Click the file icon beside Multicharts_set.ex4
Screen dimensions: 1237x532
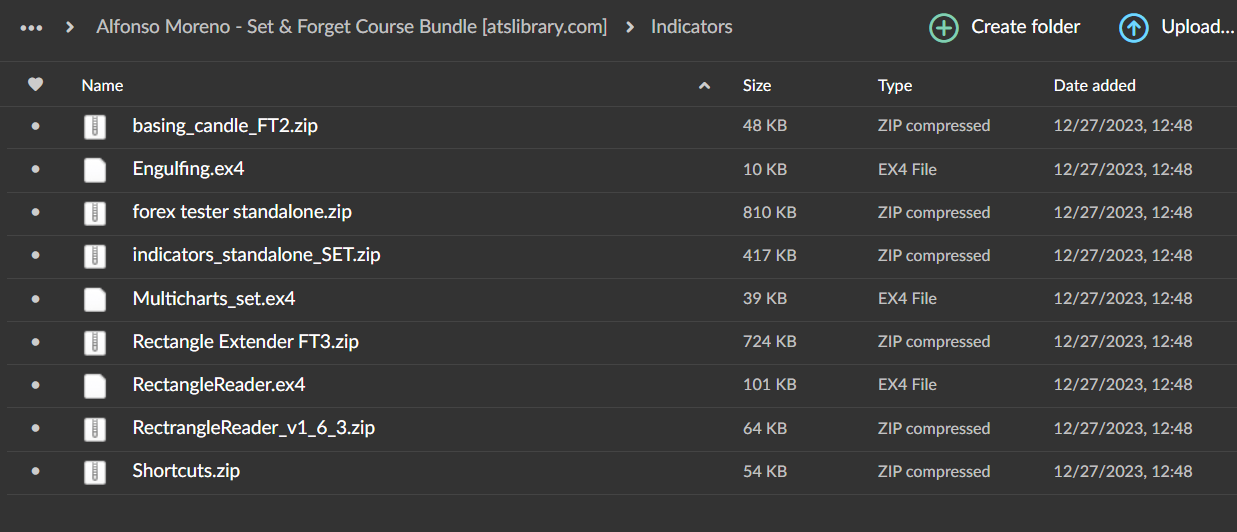click(95, 299)
